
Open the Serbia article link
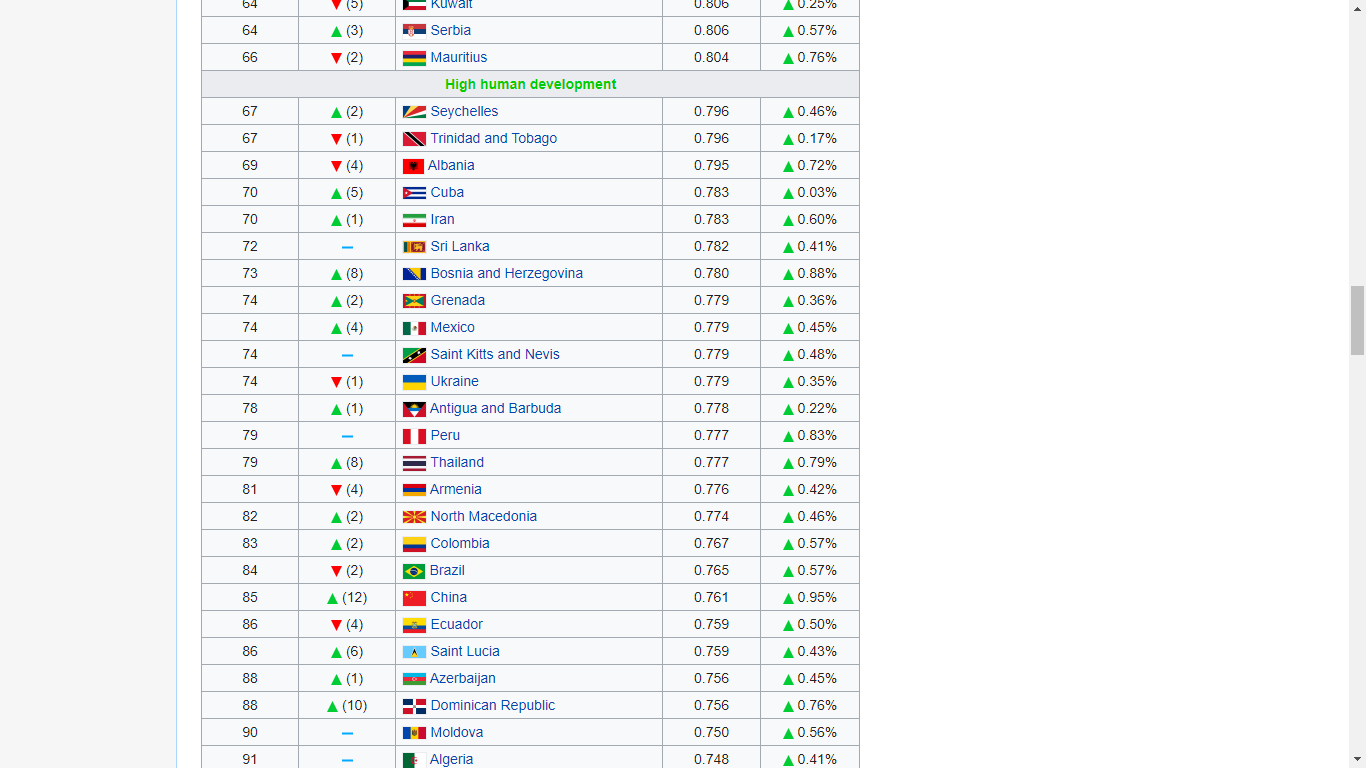451,31
